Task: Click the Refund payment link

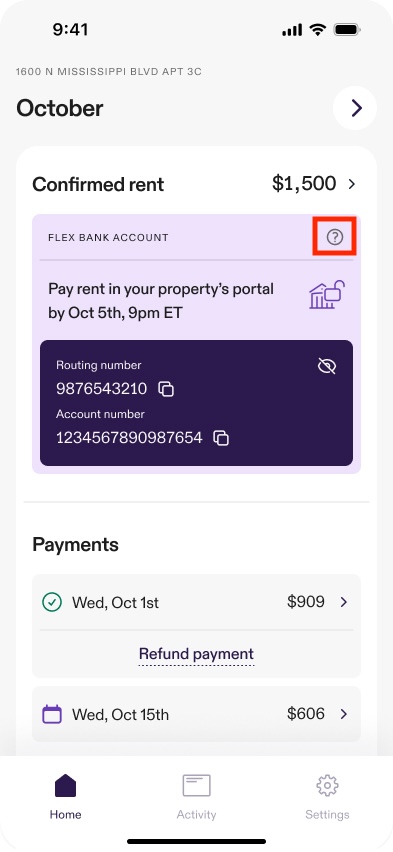Action: click(196, 654)
